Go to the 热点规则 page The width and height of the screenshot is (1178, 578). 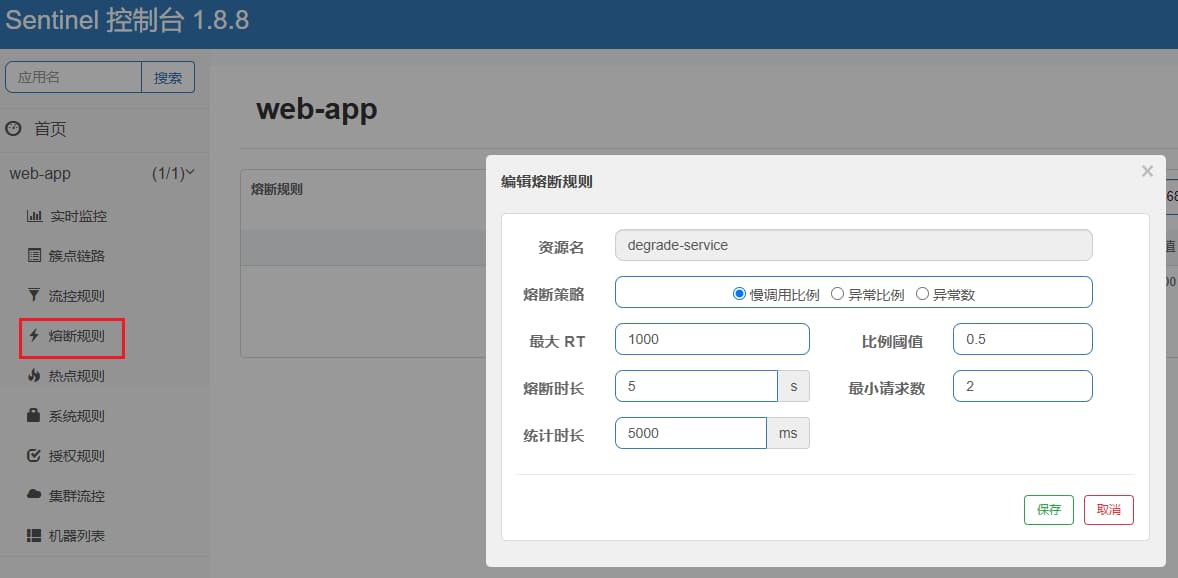(x=77, y=376)
